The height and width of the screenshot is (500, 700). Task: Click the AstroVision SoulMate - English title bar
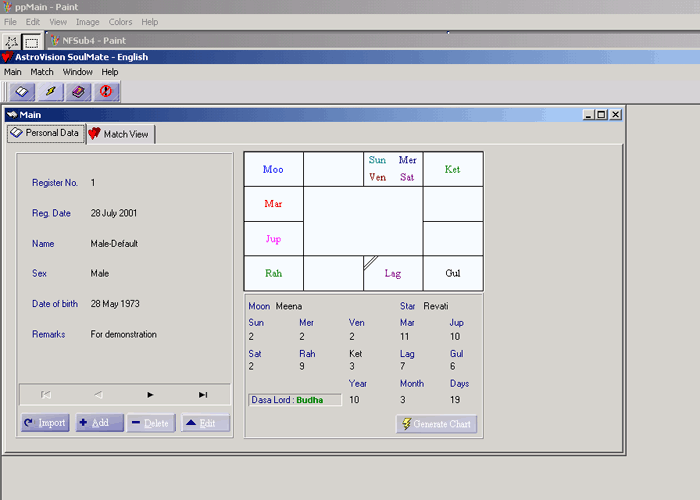pos(350,57)
